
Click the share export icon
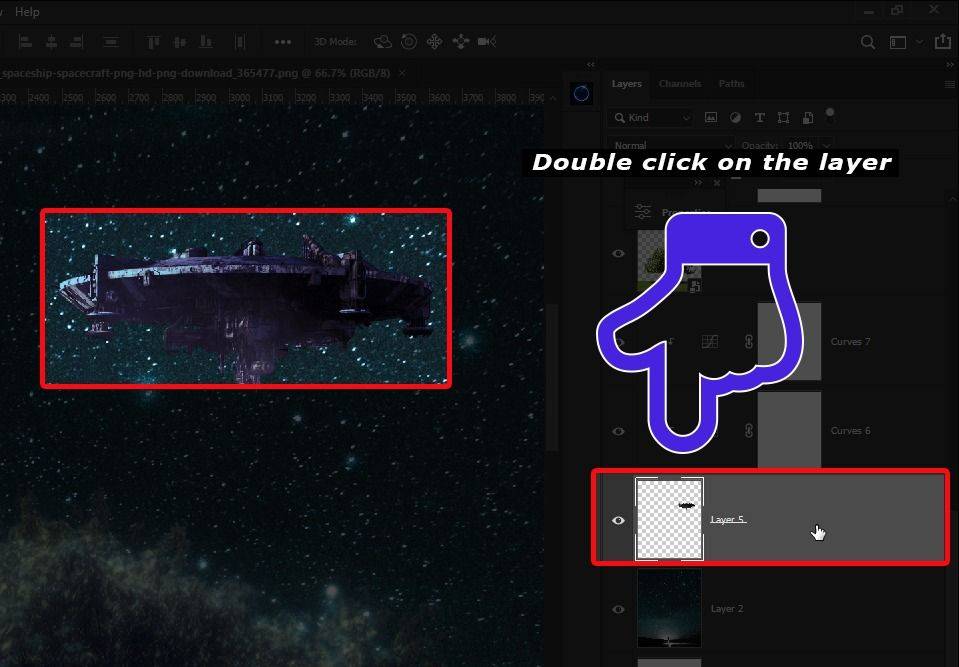[x=942, y=42]
